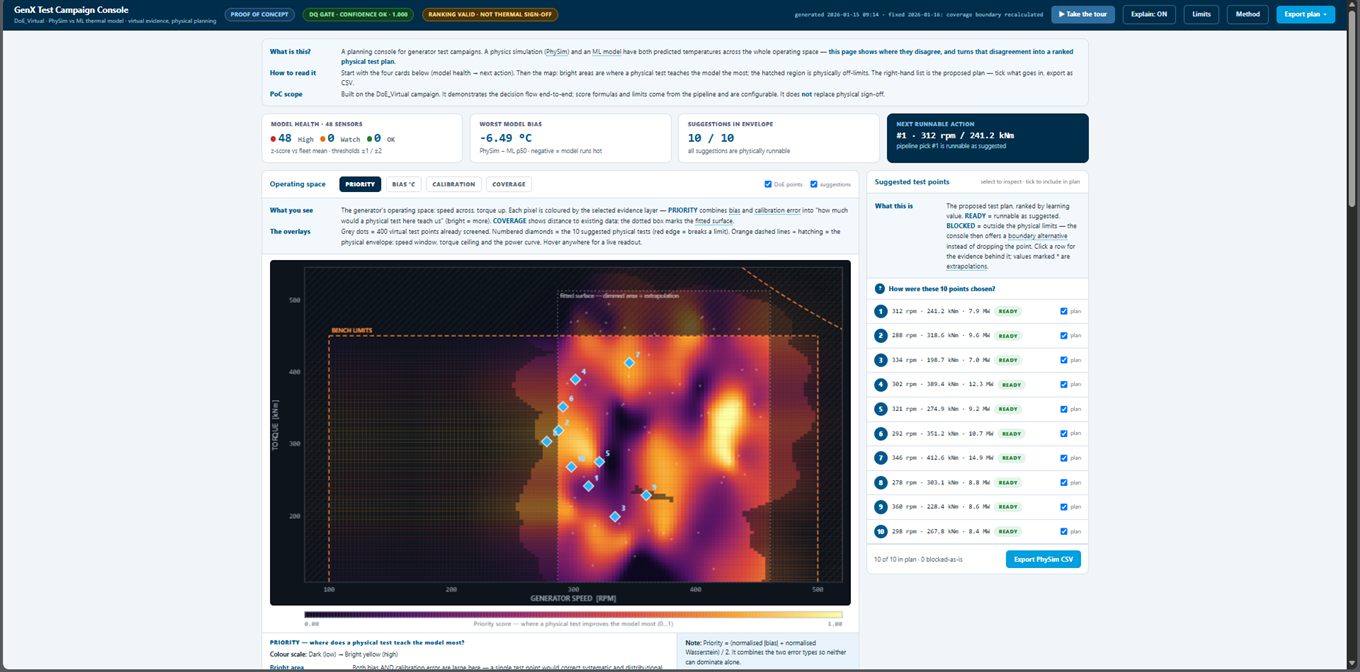Screen dimensions: 1360x672
Task: Click the priority score colour scale bar
Action: 573,615
